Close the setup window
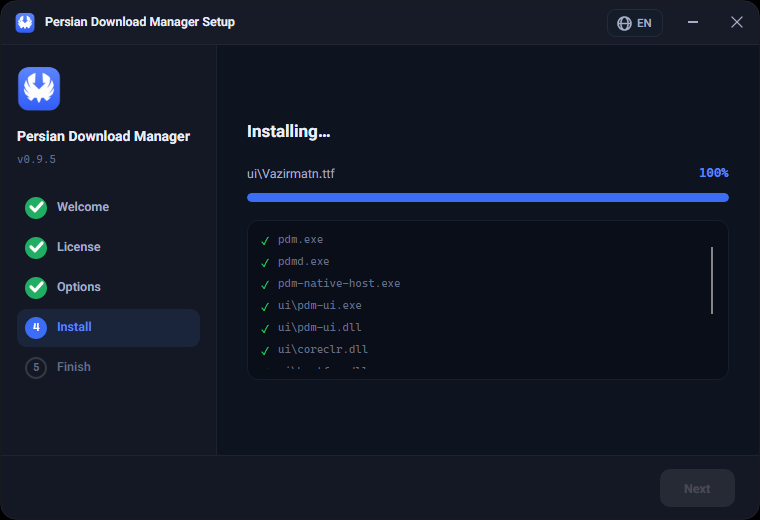 [736, 22]
